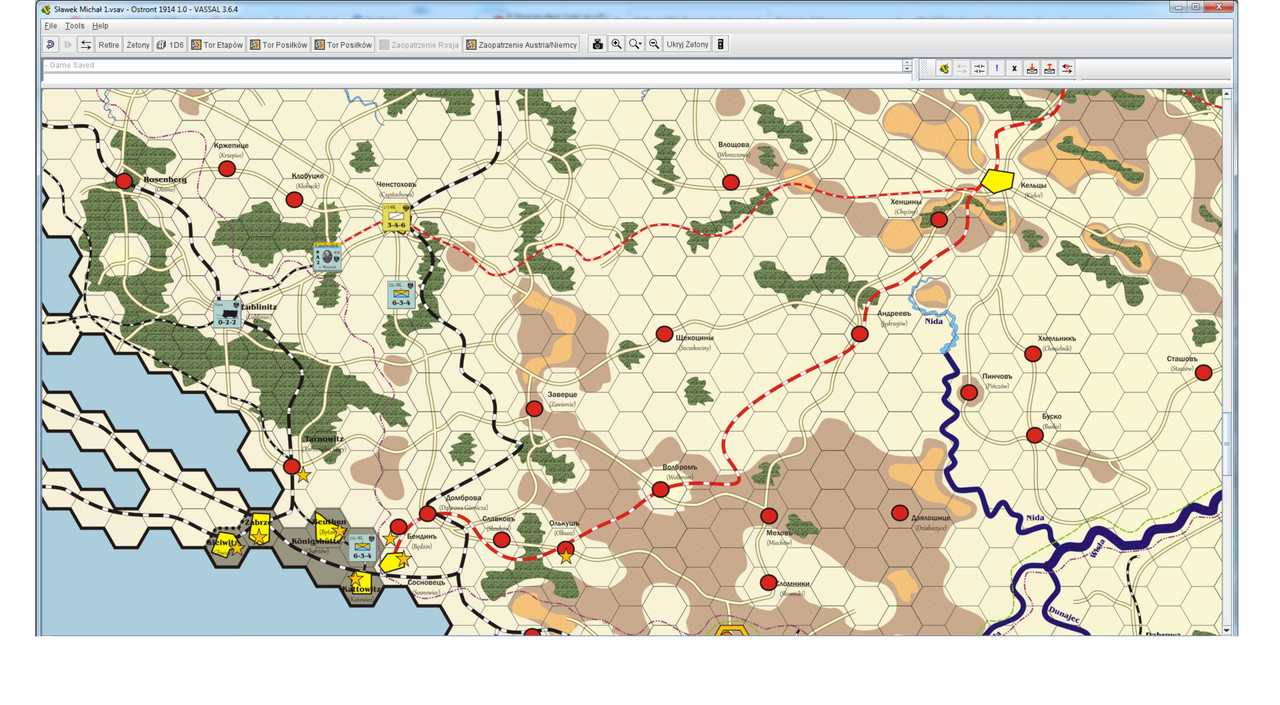The height and width of the screenshot is (705, 1280).
Task: Click the blue exclamation mark icon
Action: (x=997, y=68)
